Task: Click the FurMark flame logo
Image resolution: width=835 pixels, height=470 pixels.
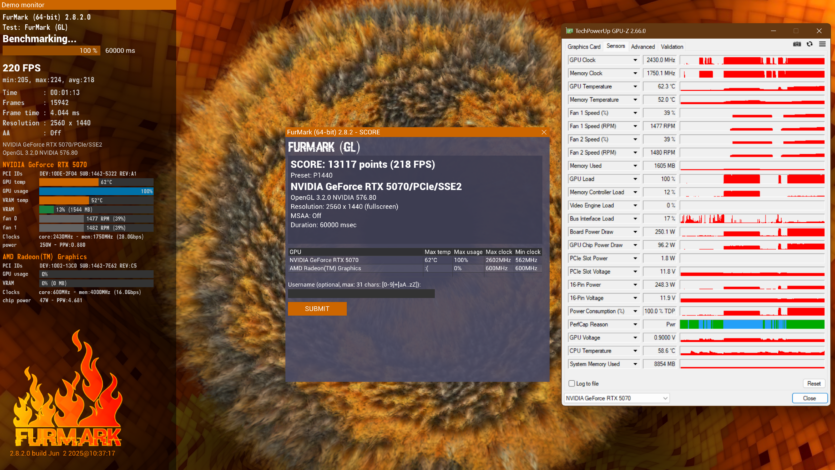Action: (x=68, y=389)
